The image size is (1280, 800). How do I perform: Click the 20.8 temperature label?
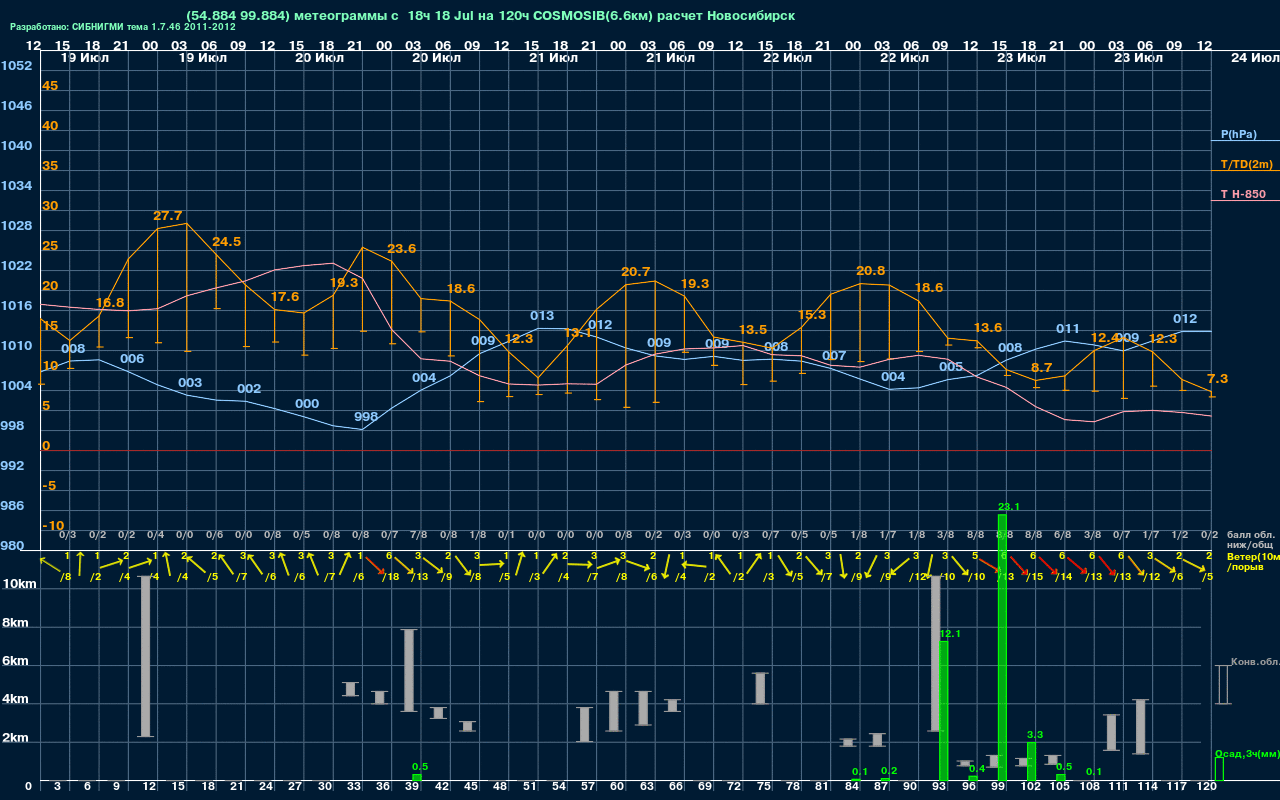871,271
